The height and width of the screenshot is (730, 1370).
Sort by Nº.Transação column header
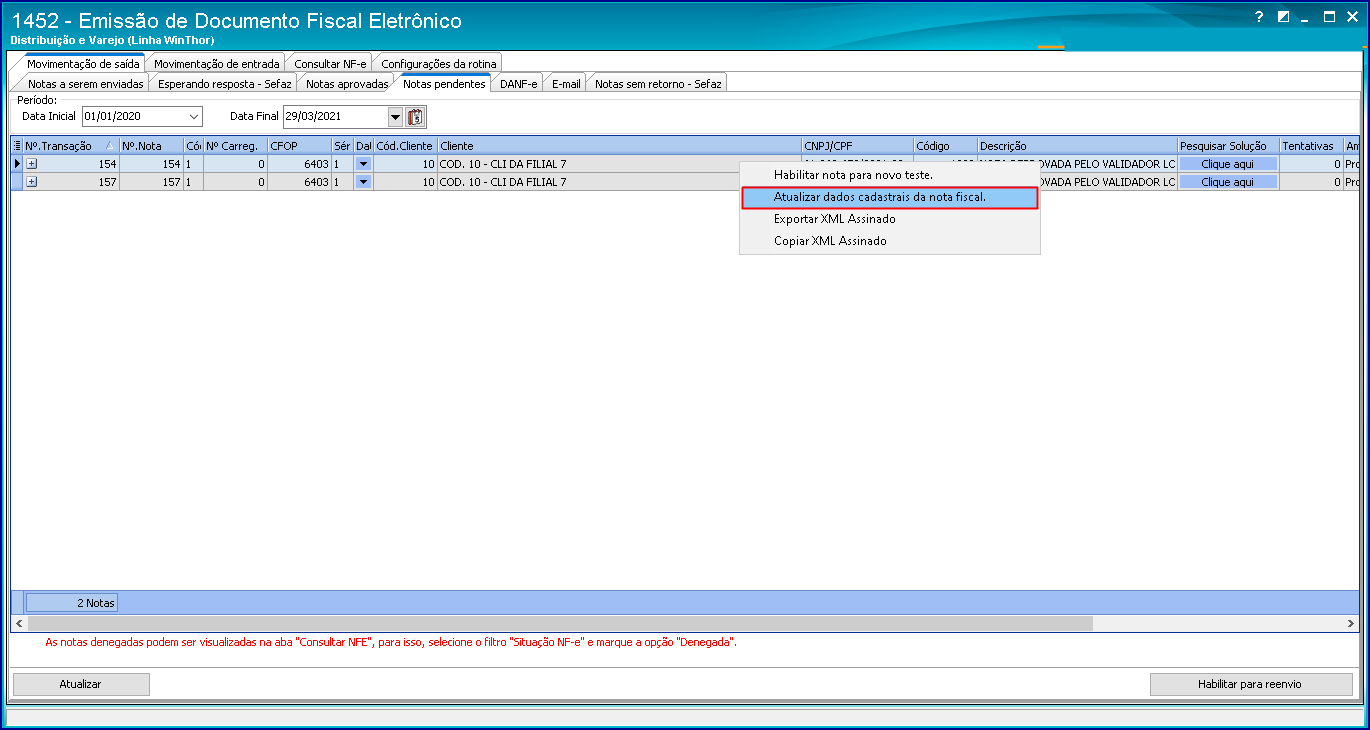tap(70, 146)
